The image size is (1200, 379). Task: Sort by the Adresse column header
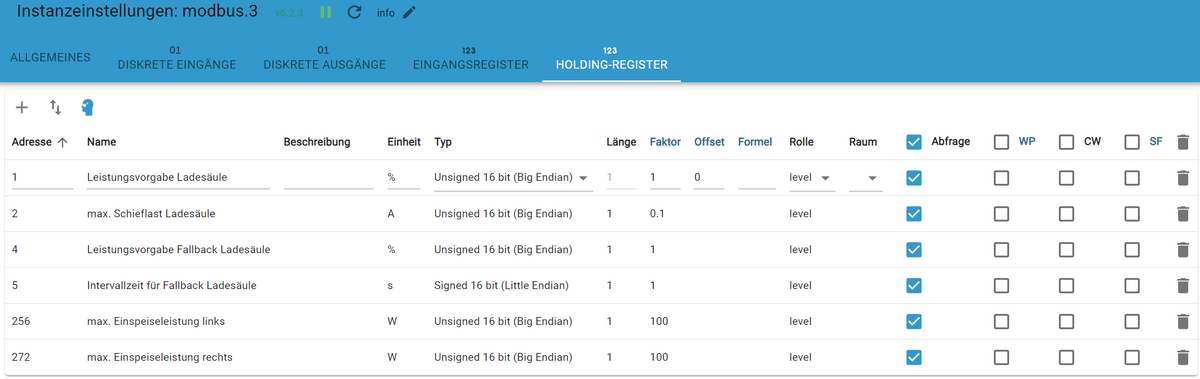point(40,142)
